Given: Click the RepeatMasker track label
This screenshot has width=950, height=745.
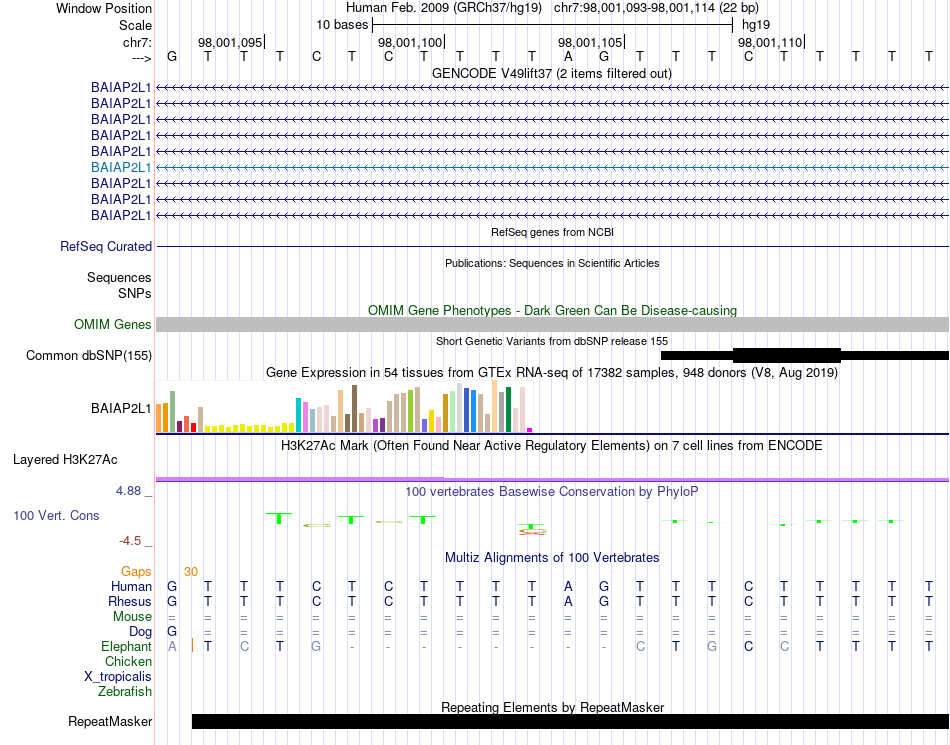Looking at the screenshot, I should [110, 721].
